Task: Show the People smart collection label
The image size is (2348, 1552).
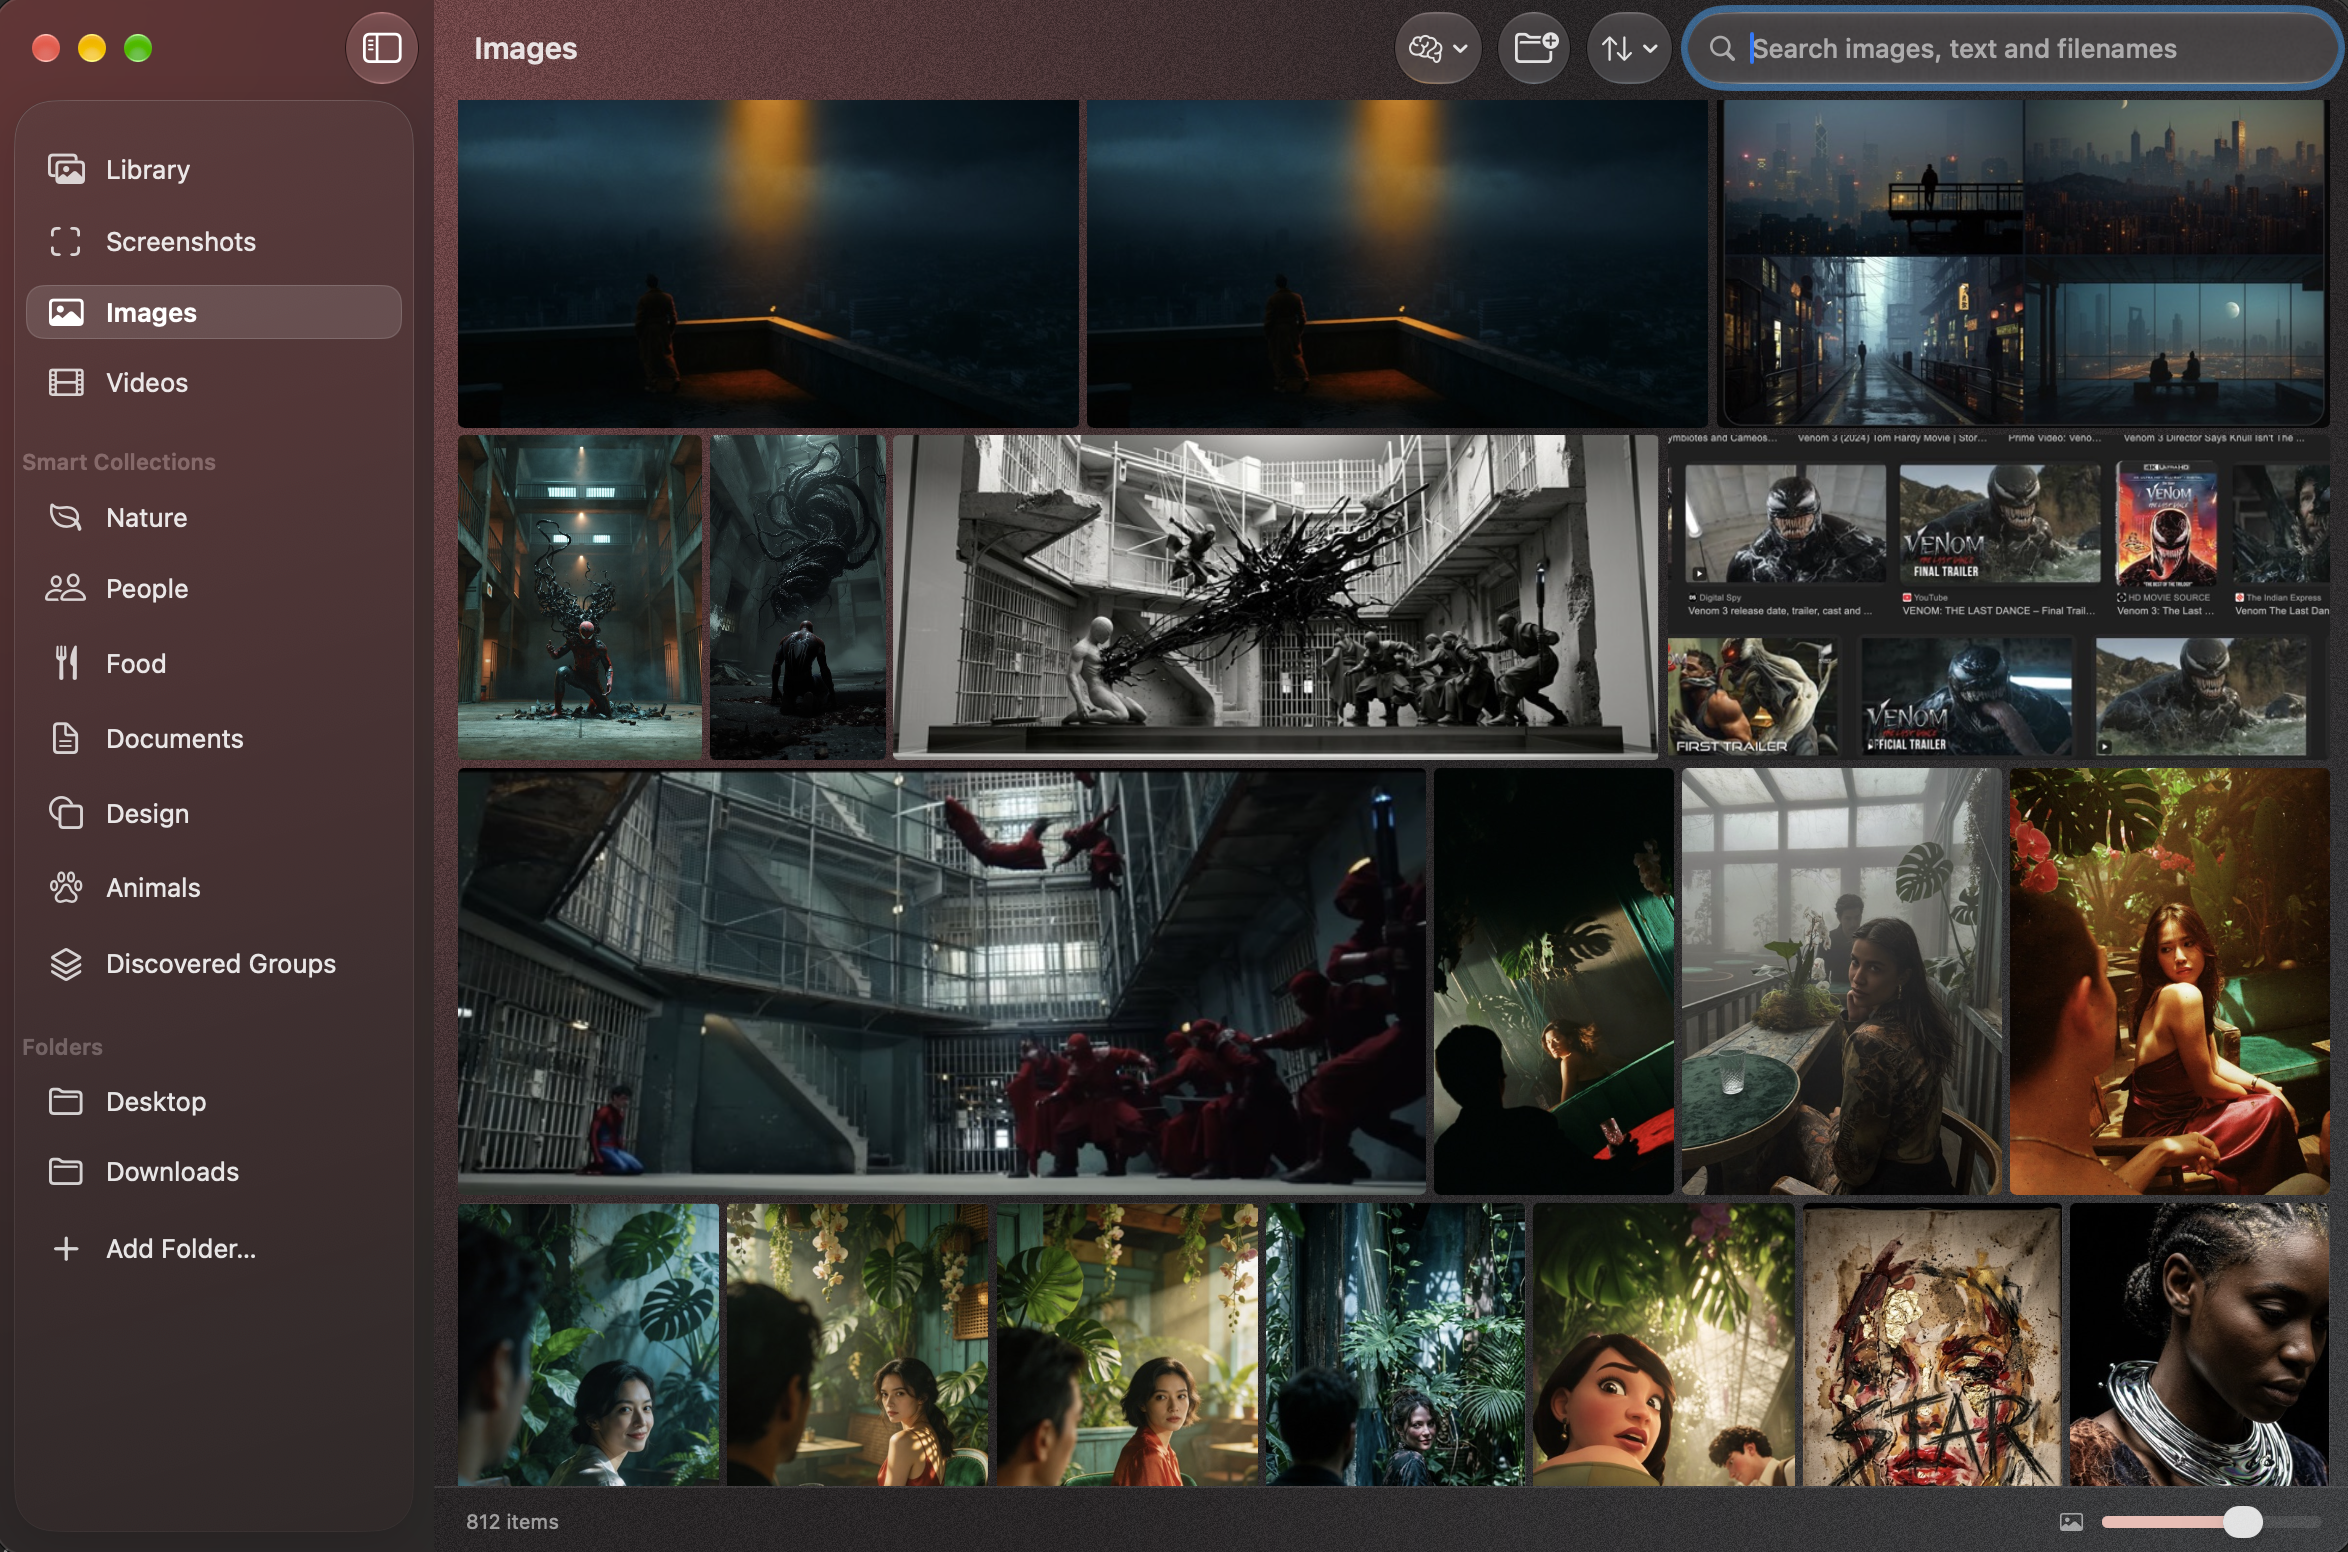Action: coord(147,588)
